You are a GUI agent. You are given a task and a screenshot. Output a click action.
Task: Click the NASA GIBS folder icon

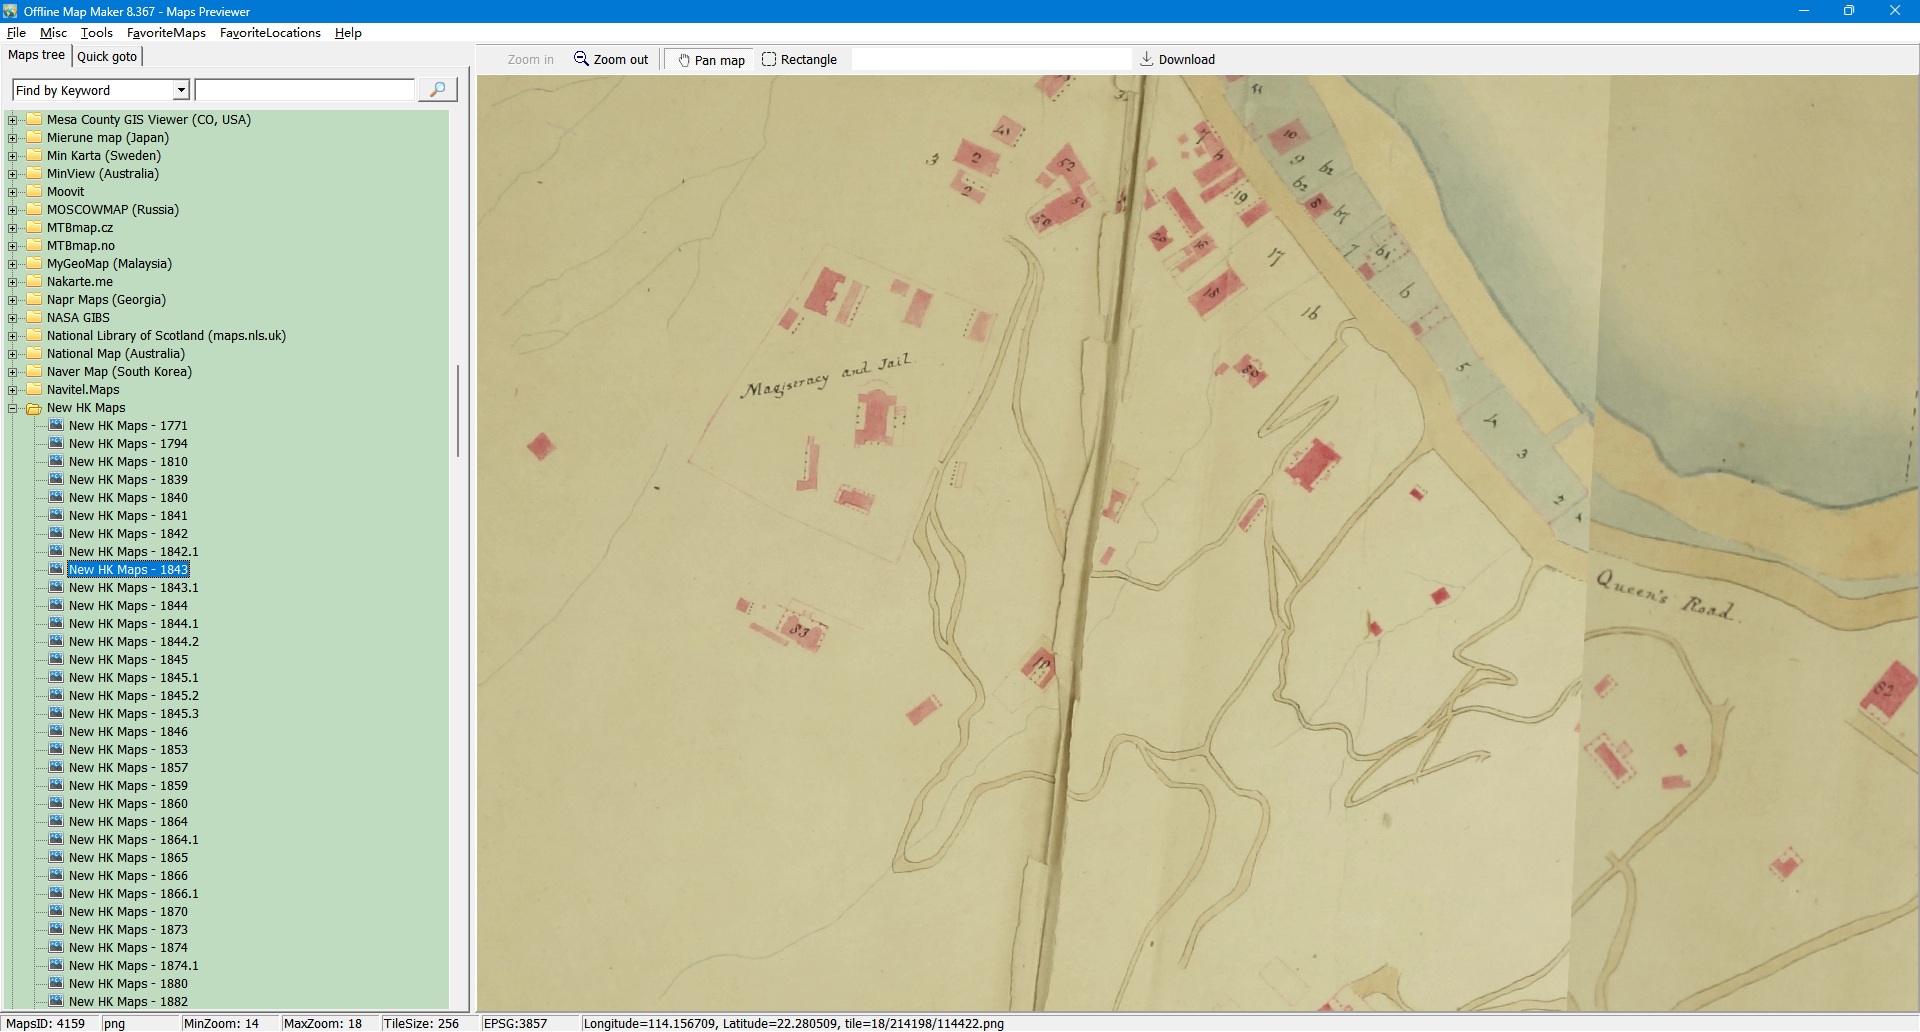[34, 318]
